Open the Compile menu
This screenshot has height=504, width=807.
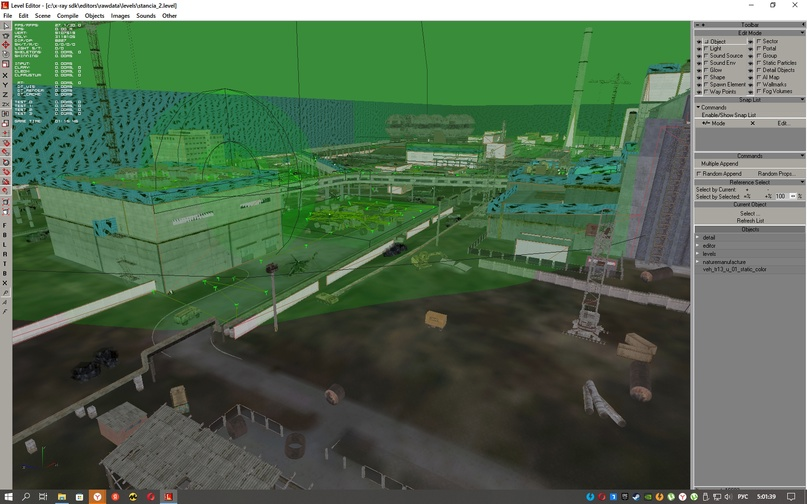[x=67, y=16]
